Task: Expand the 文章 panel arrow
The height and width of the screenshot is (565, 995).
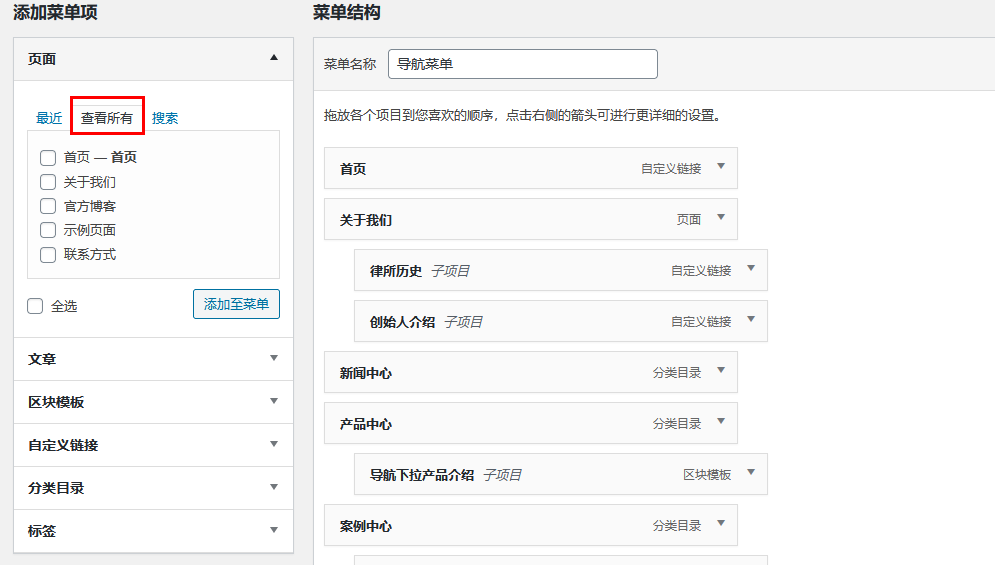Action: (273, 358)
